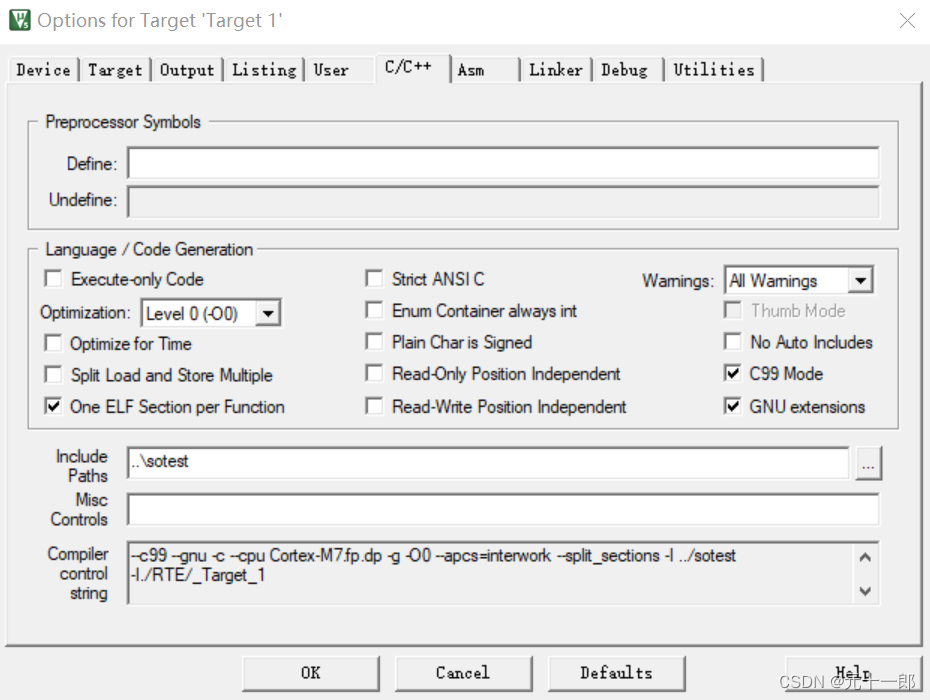This screenshot has width=930, height=700.
Task: Enable Split Load and Store Multiple
Action: pos(53,374)
